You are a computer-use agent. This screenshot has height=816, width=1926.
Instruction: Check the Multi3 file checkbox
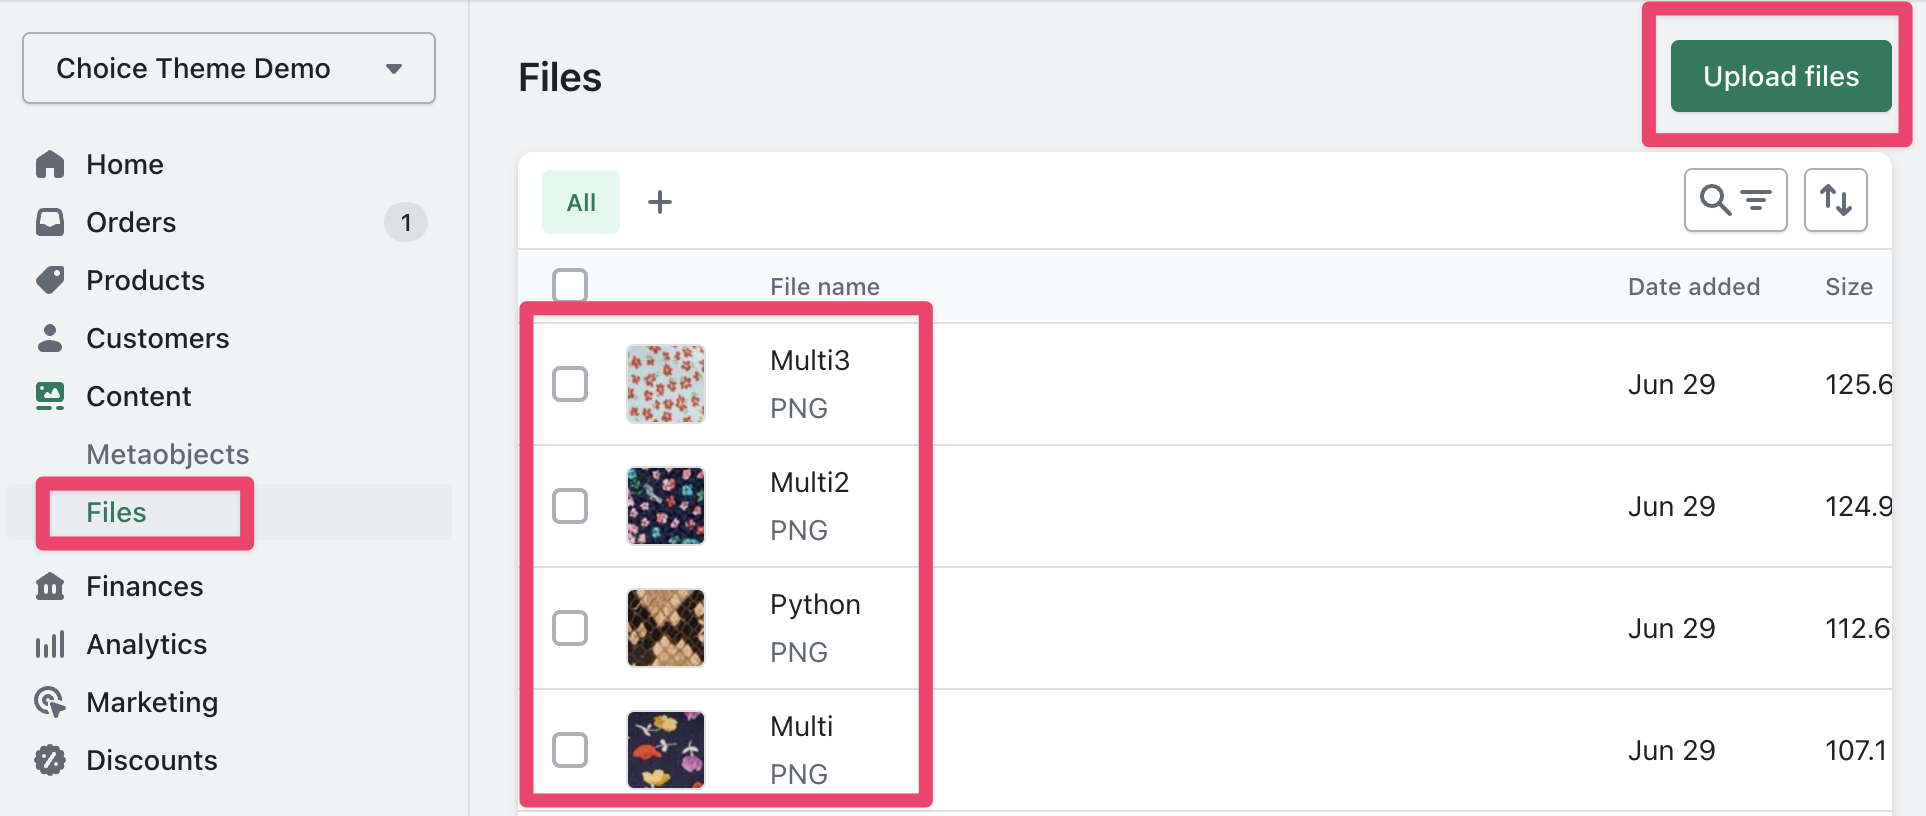[x=570, y=384]
